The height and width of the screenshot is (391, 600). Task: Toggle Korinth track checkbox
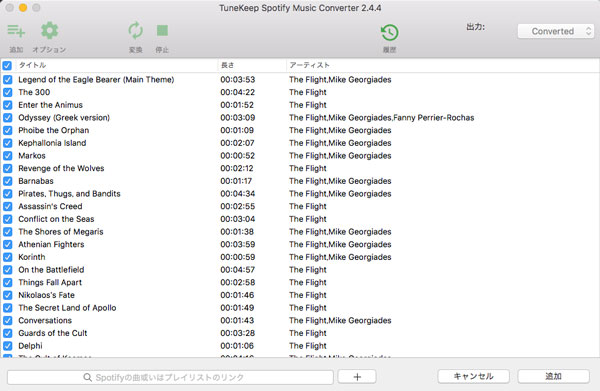click(8, 257)
